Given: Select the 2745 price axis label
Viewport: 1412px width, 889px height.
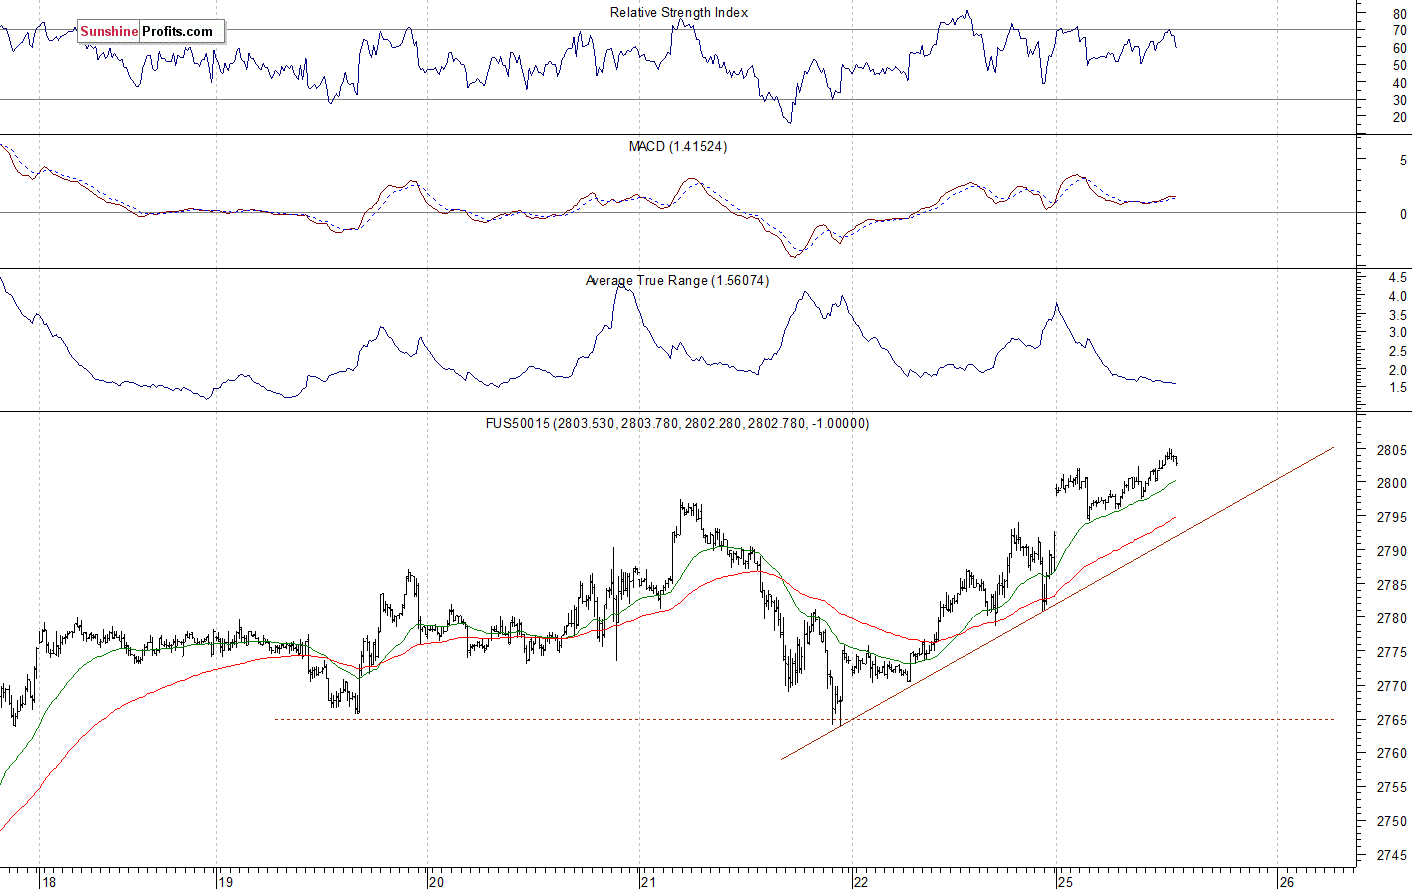Looking at the screenshot, I should tap(1390, 855).
